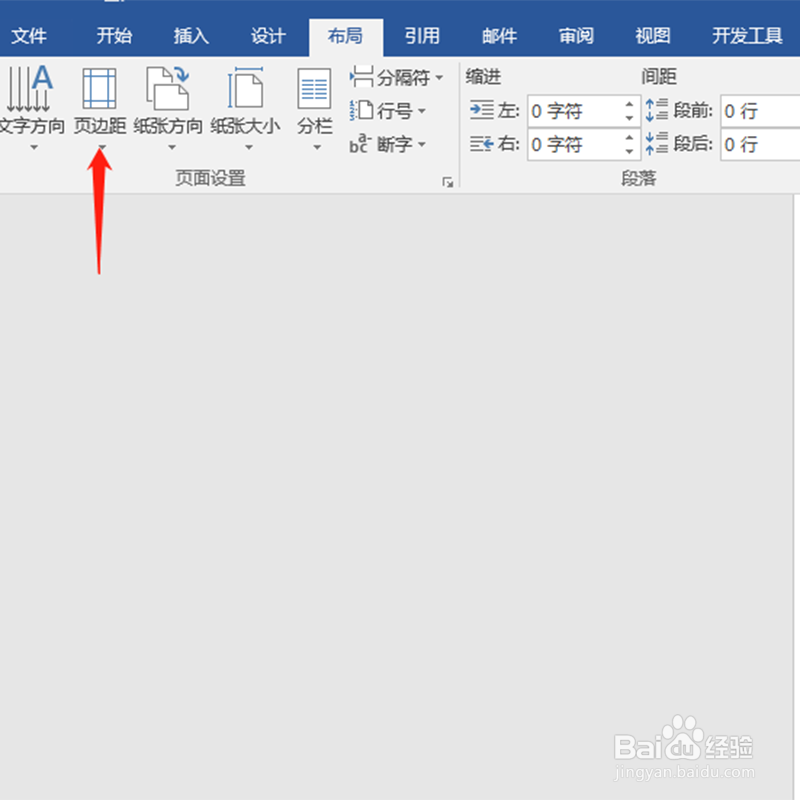The height and width of the screenshot is (800, 800).
Task: Click the 断字 hyphenation icon
Action: pos(360,143)
